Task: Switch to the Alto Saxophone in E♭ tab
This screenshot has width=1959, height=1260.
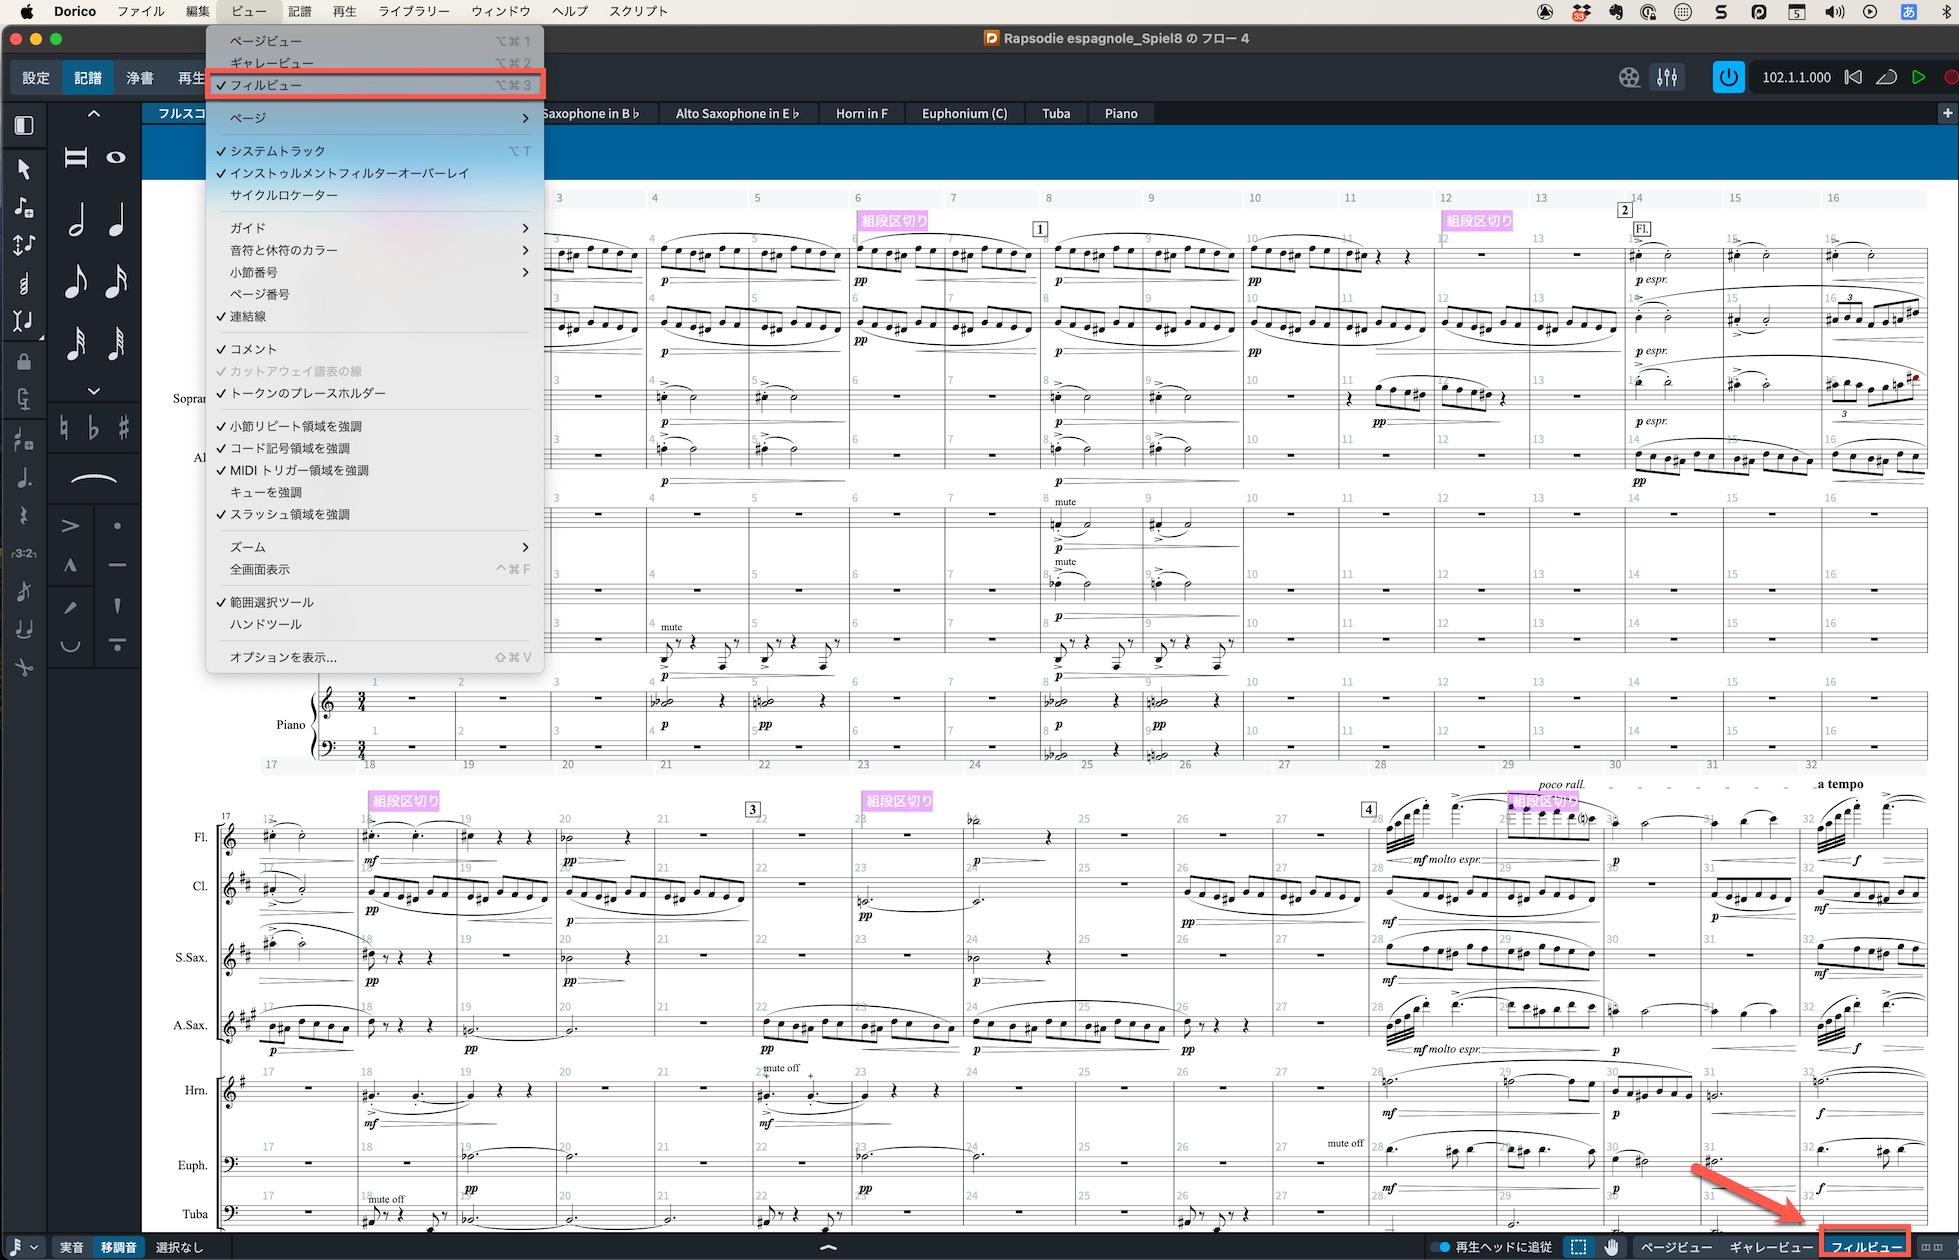Action: pos(737,113)
